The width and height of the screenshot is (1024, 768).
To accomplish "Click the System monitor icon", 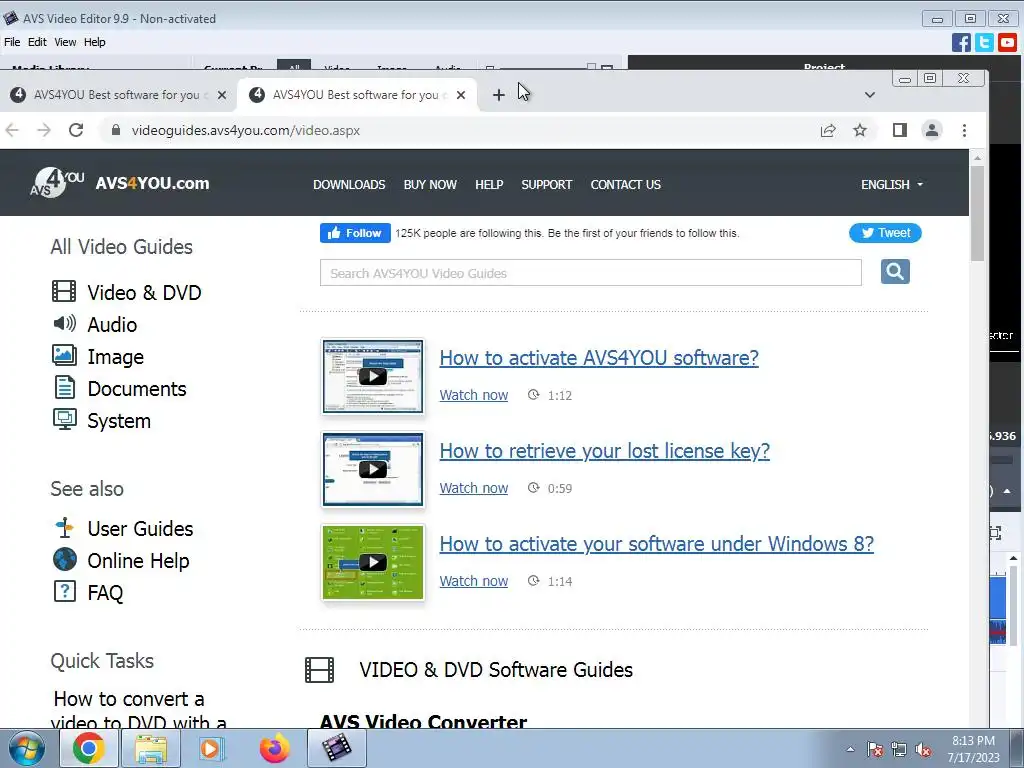I will (x=64, y=419).
